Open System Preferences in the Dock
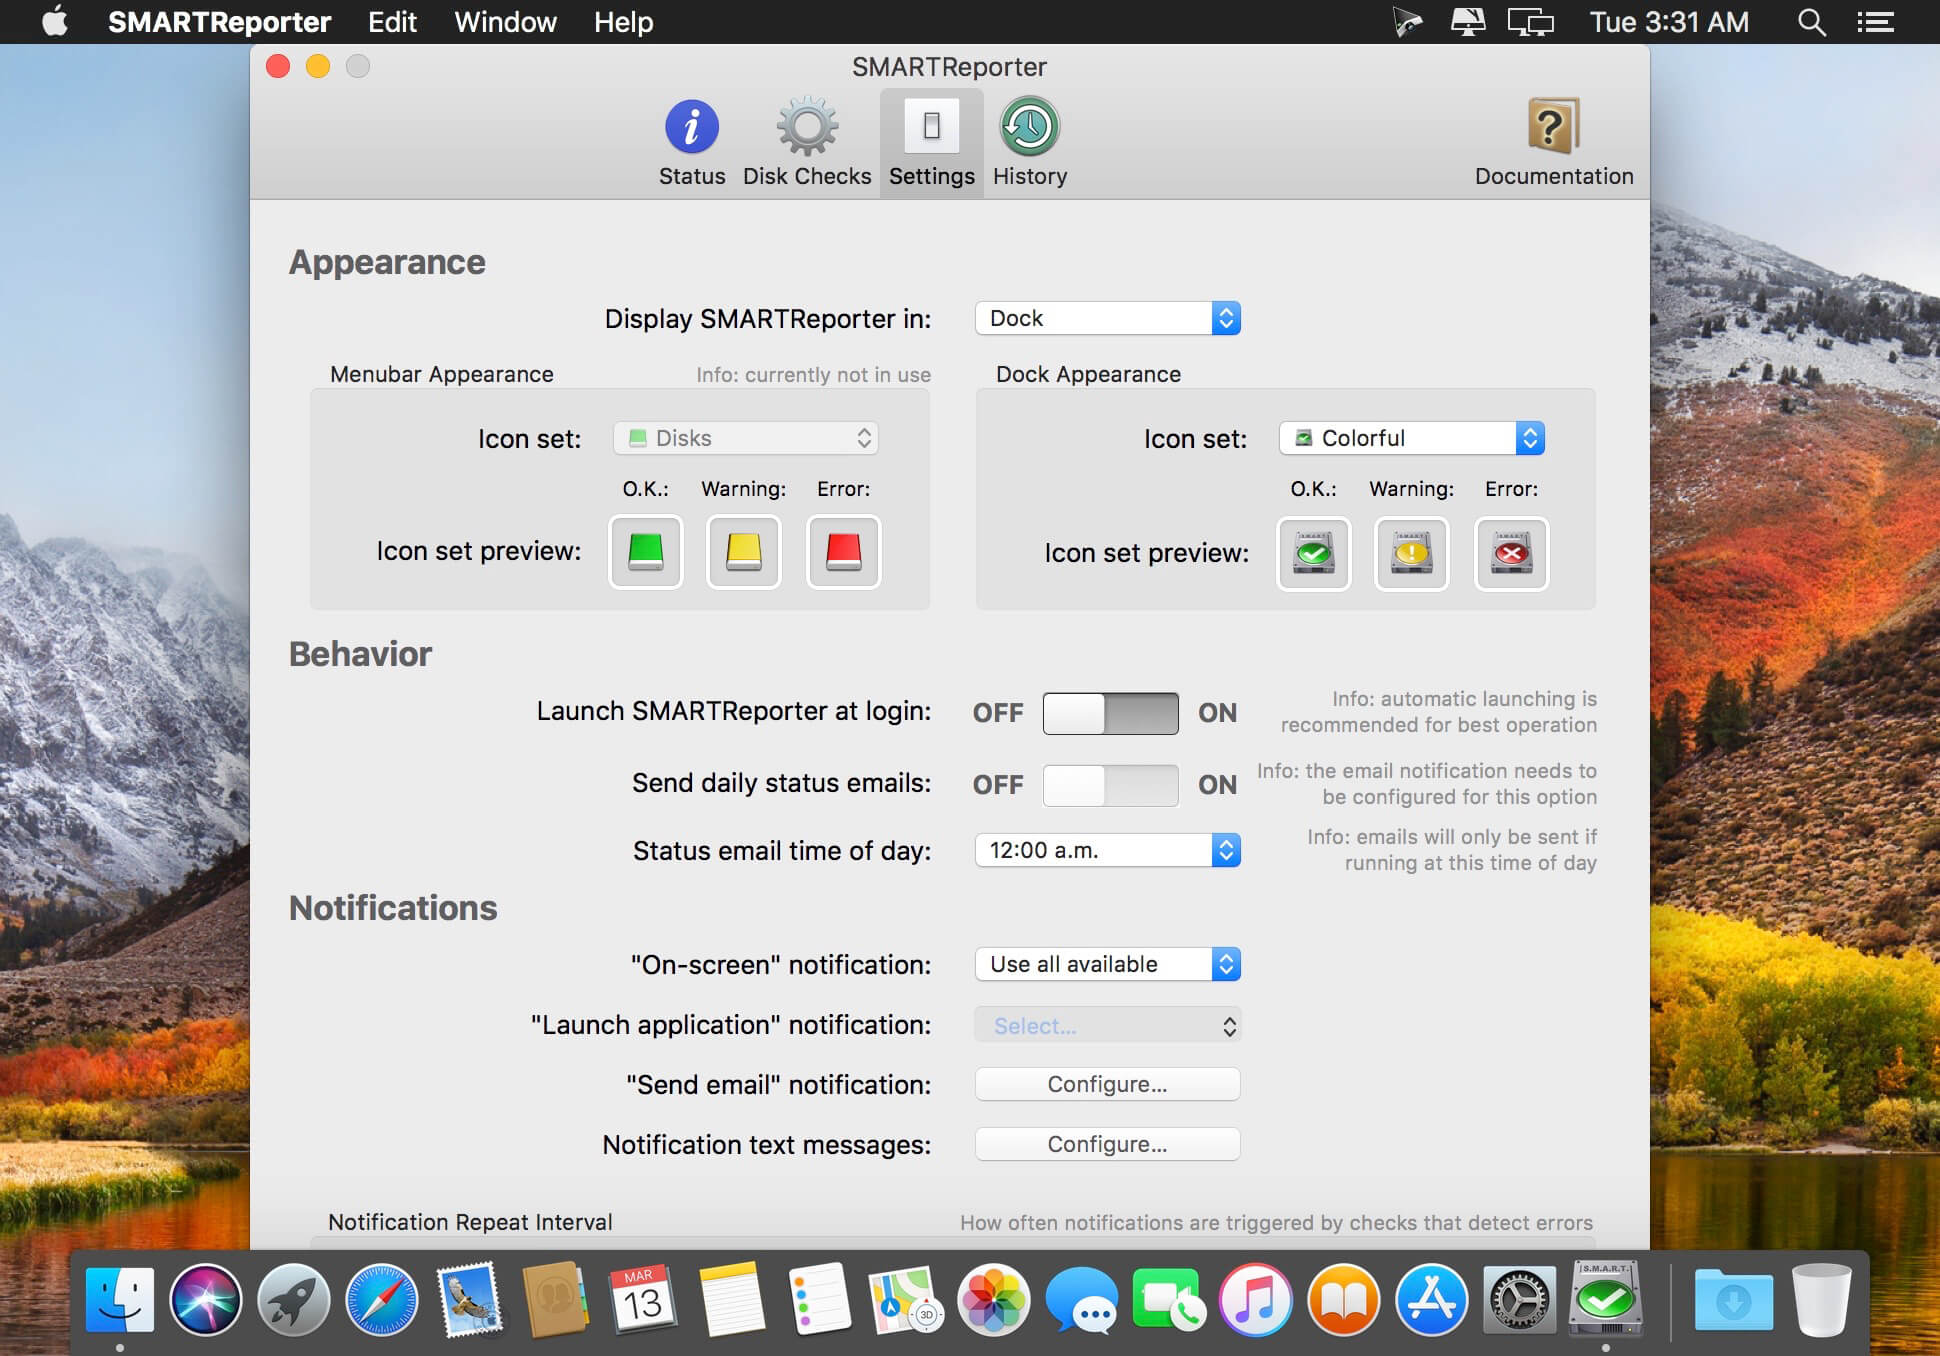 point(1519,1300)
